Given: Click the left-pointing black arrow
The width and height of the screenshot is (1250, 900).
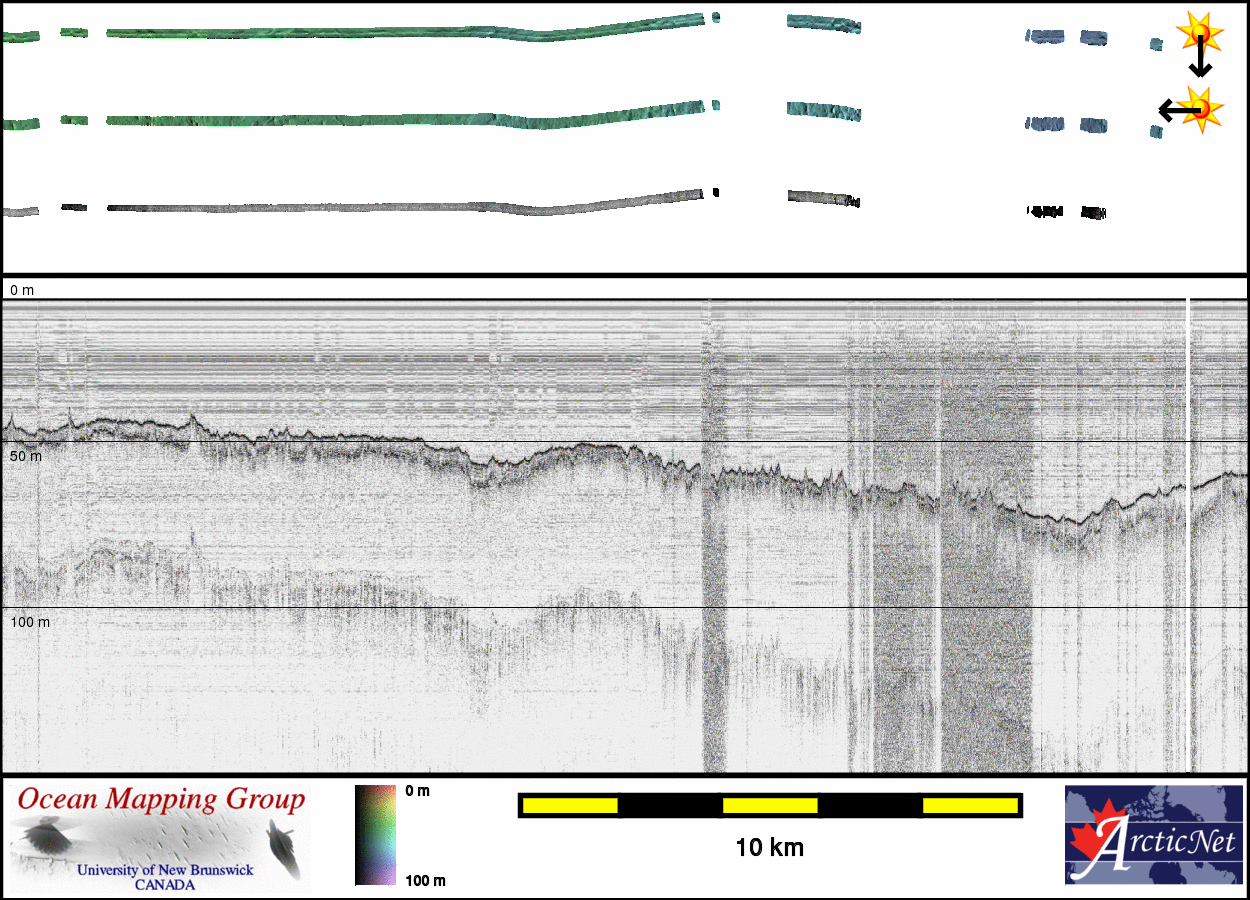Looking at the screenshot, I should (1172, 109).
